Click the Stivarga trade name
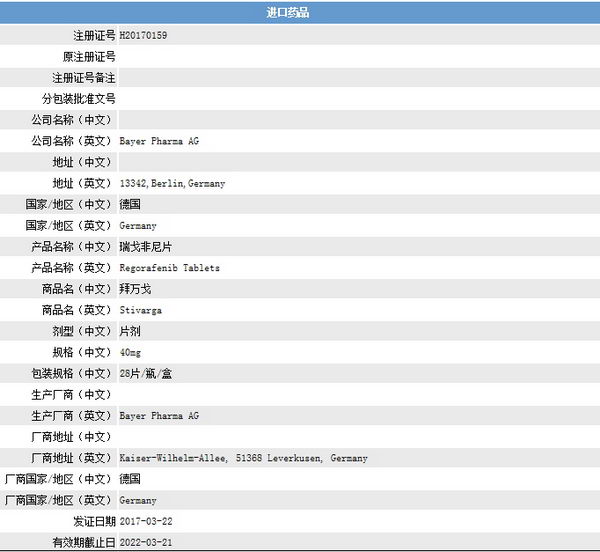This screenshot has width=600, height=552. 140,311
